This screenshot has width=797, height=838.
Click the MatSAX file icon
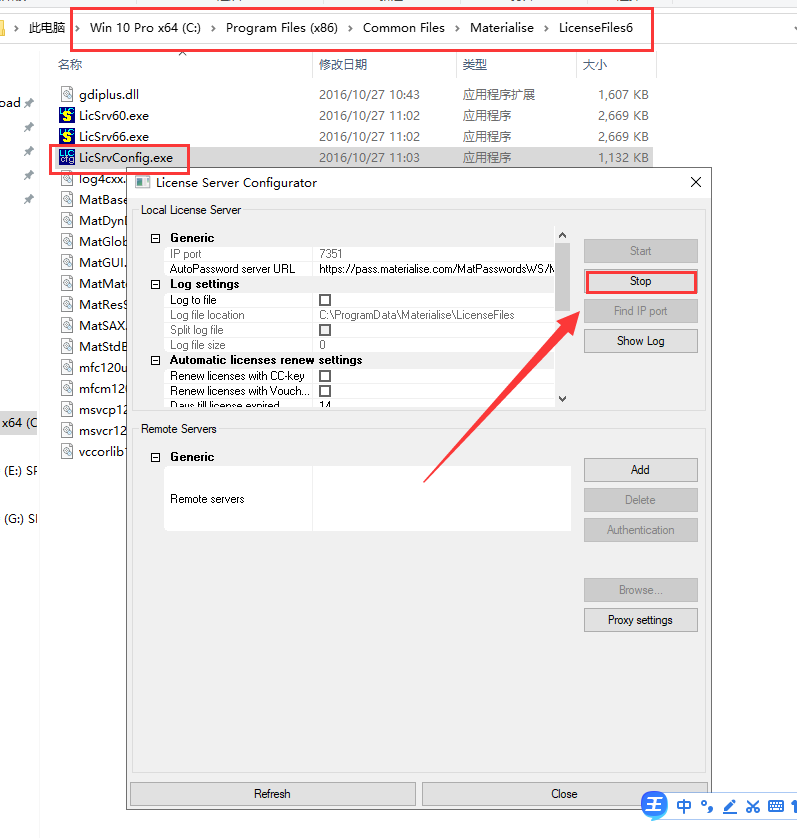click(x=67, y=325)
